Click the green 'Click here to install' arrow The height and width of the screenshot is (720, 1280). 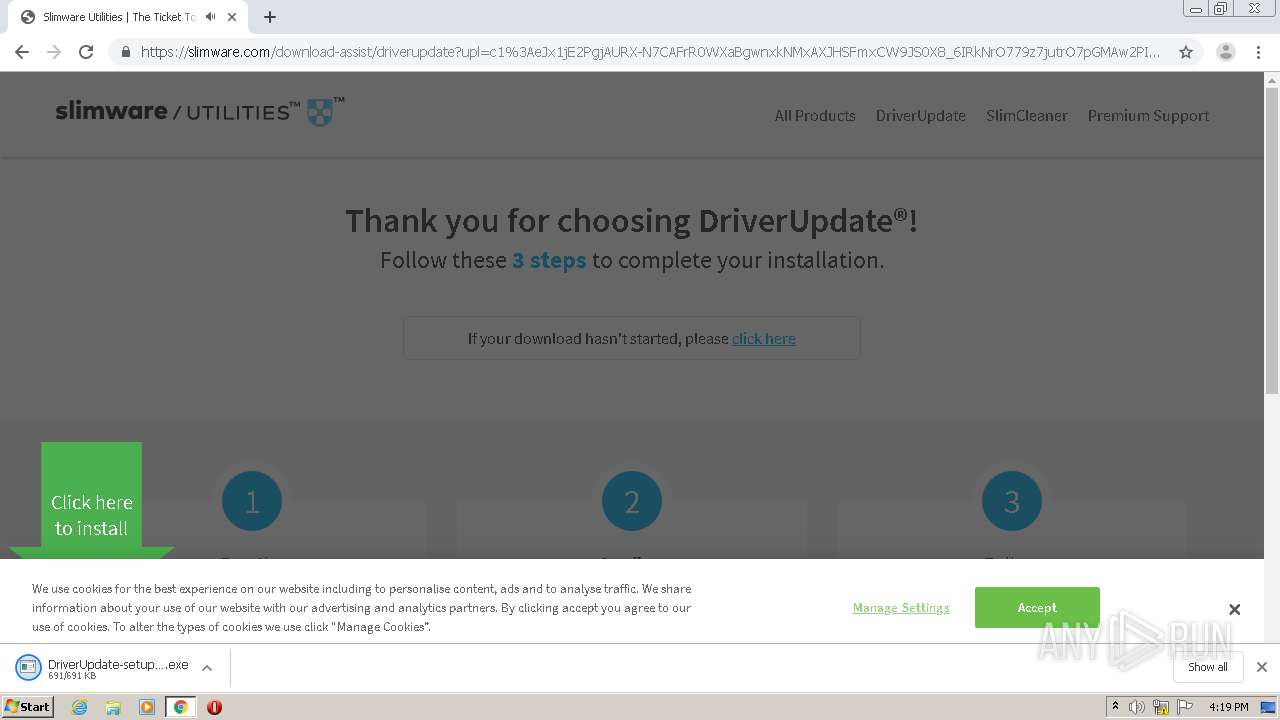91,503
